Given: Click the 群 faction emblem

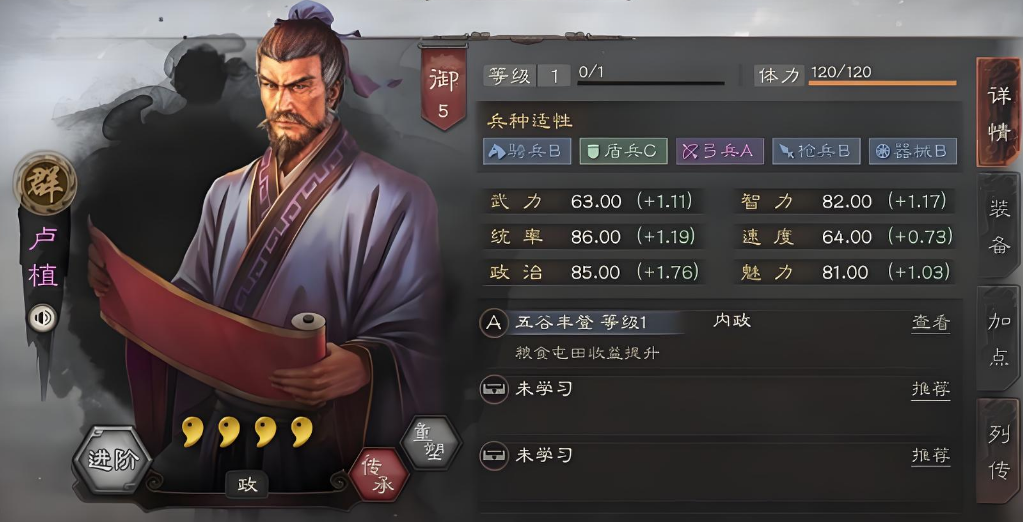Looking at the screenshot, I should click(x=44, y=185).
